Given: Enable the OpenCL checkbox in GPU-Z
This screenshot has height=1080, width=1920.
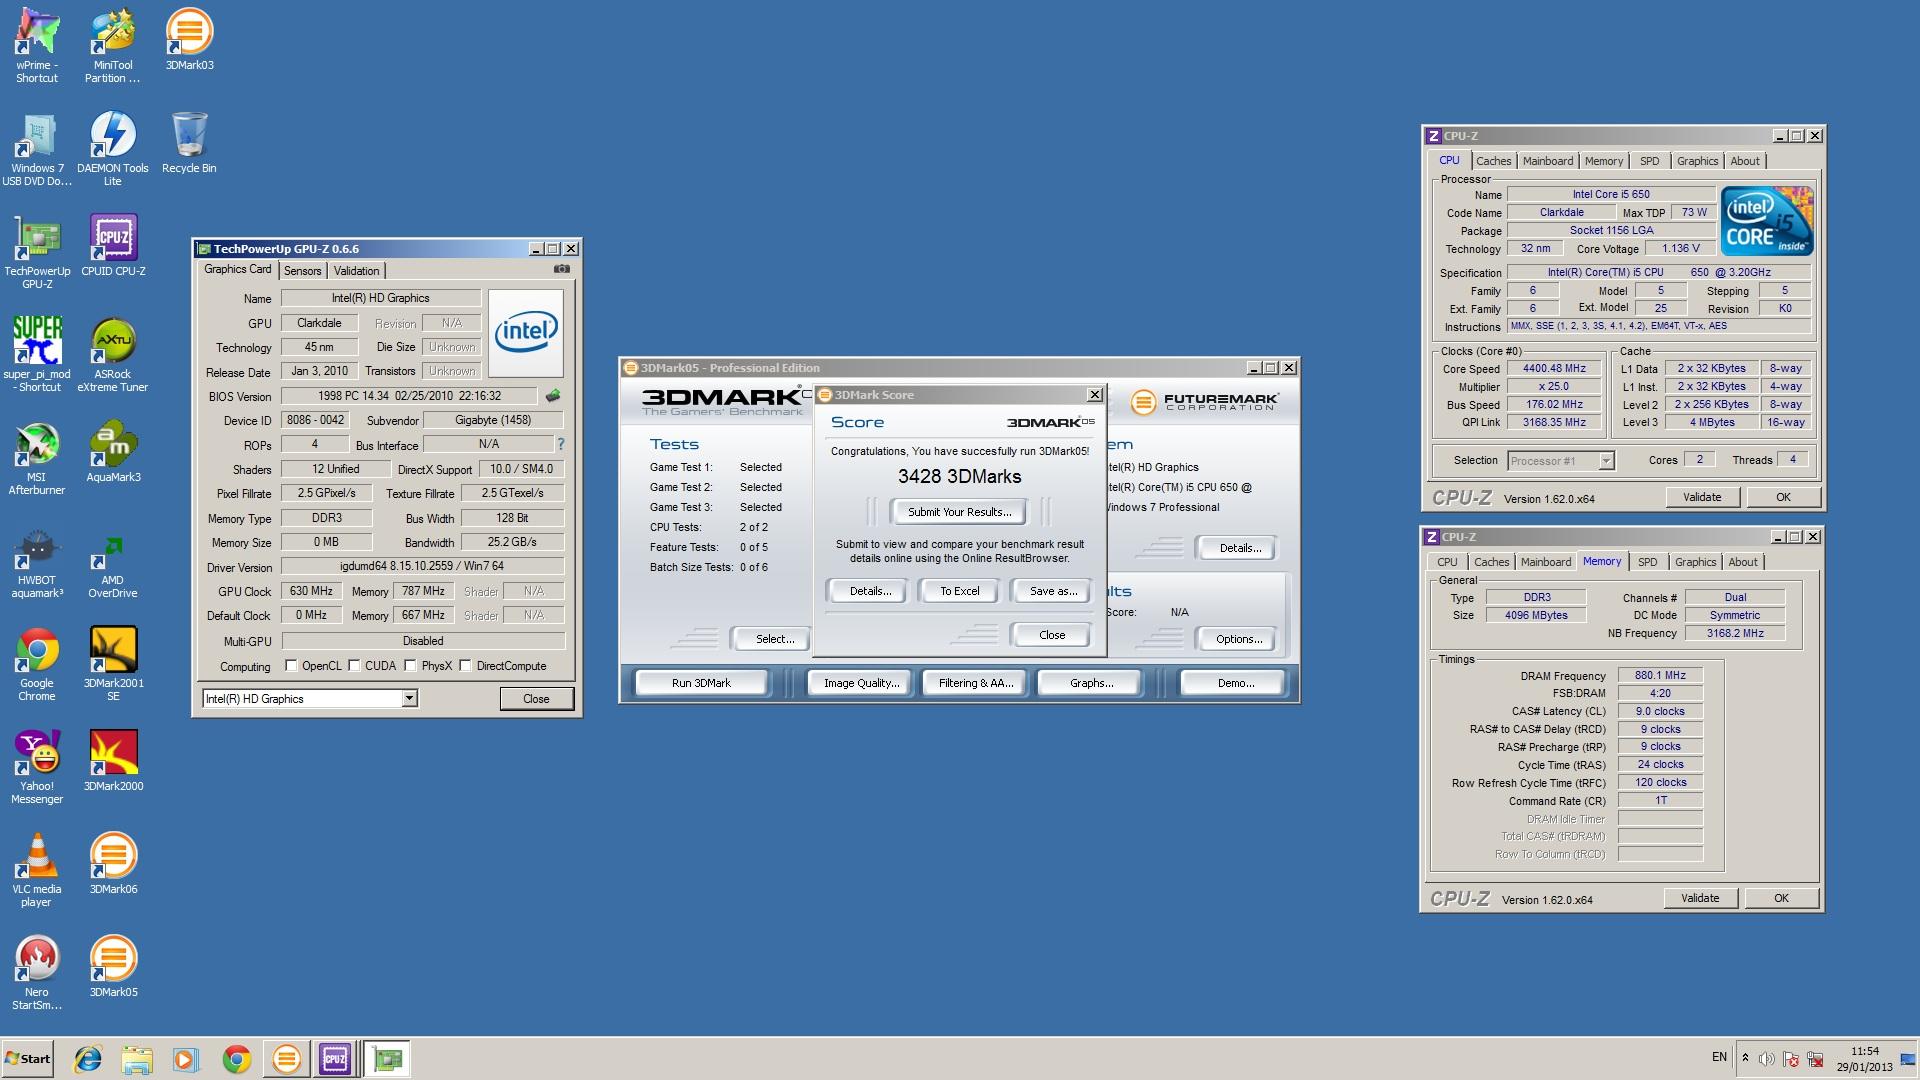Looking at the screenshot, I should tap(292, 666).
